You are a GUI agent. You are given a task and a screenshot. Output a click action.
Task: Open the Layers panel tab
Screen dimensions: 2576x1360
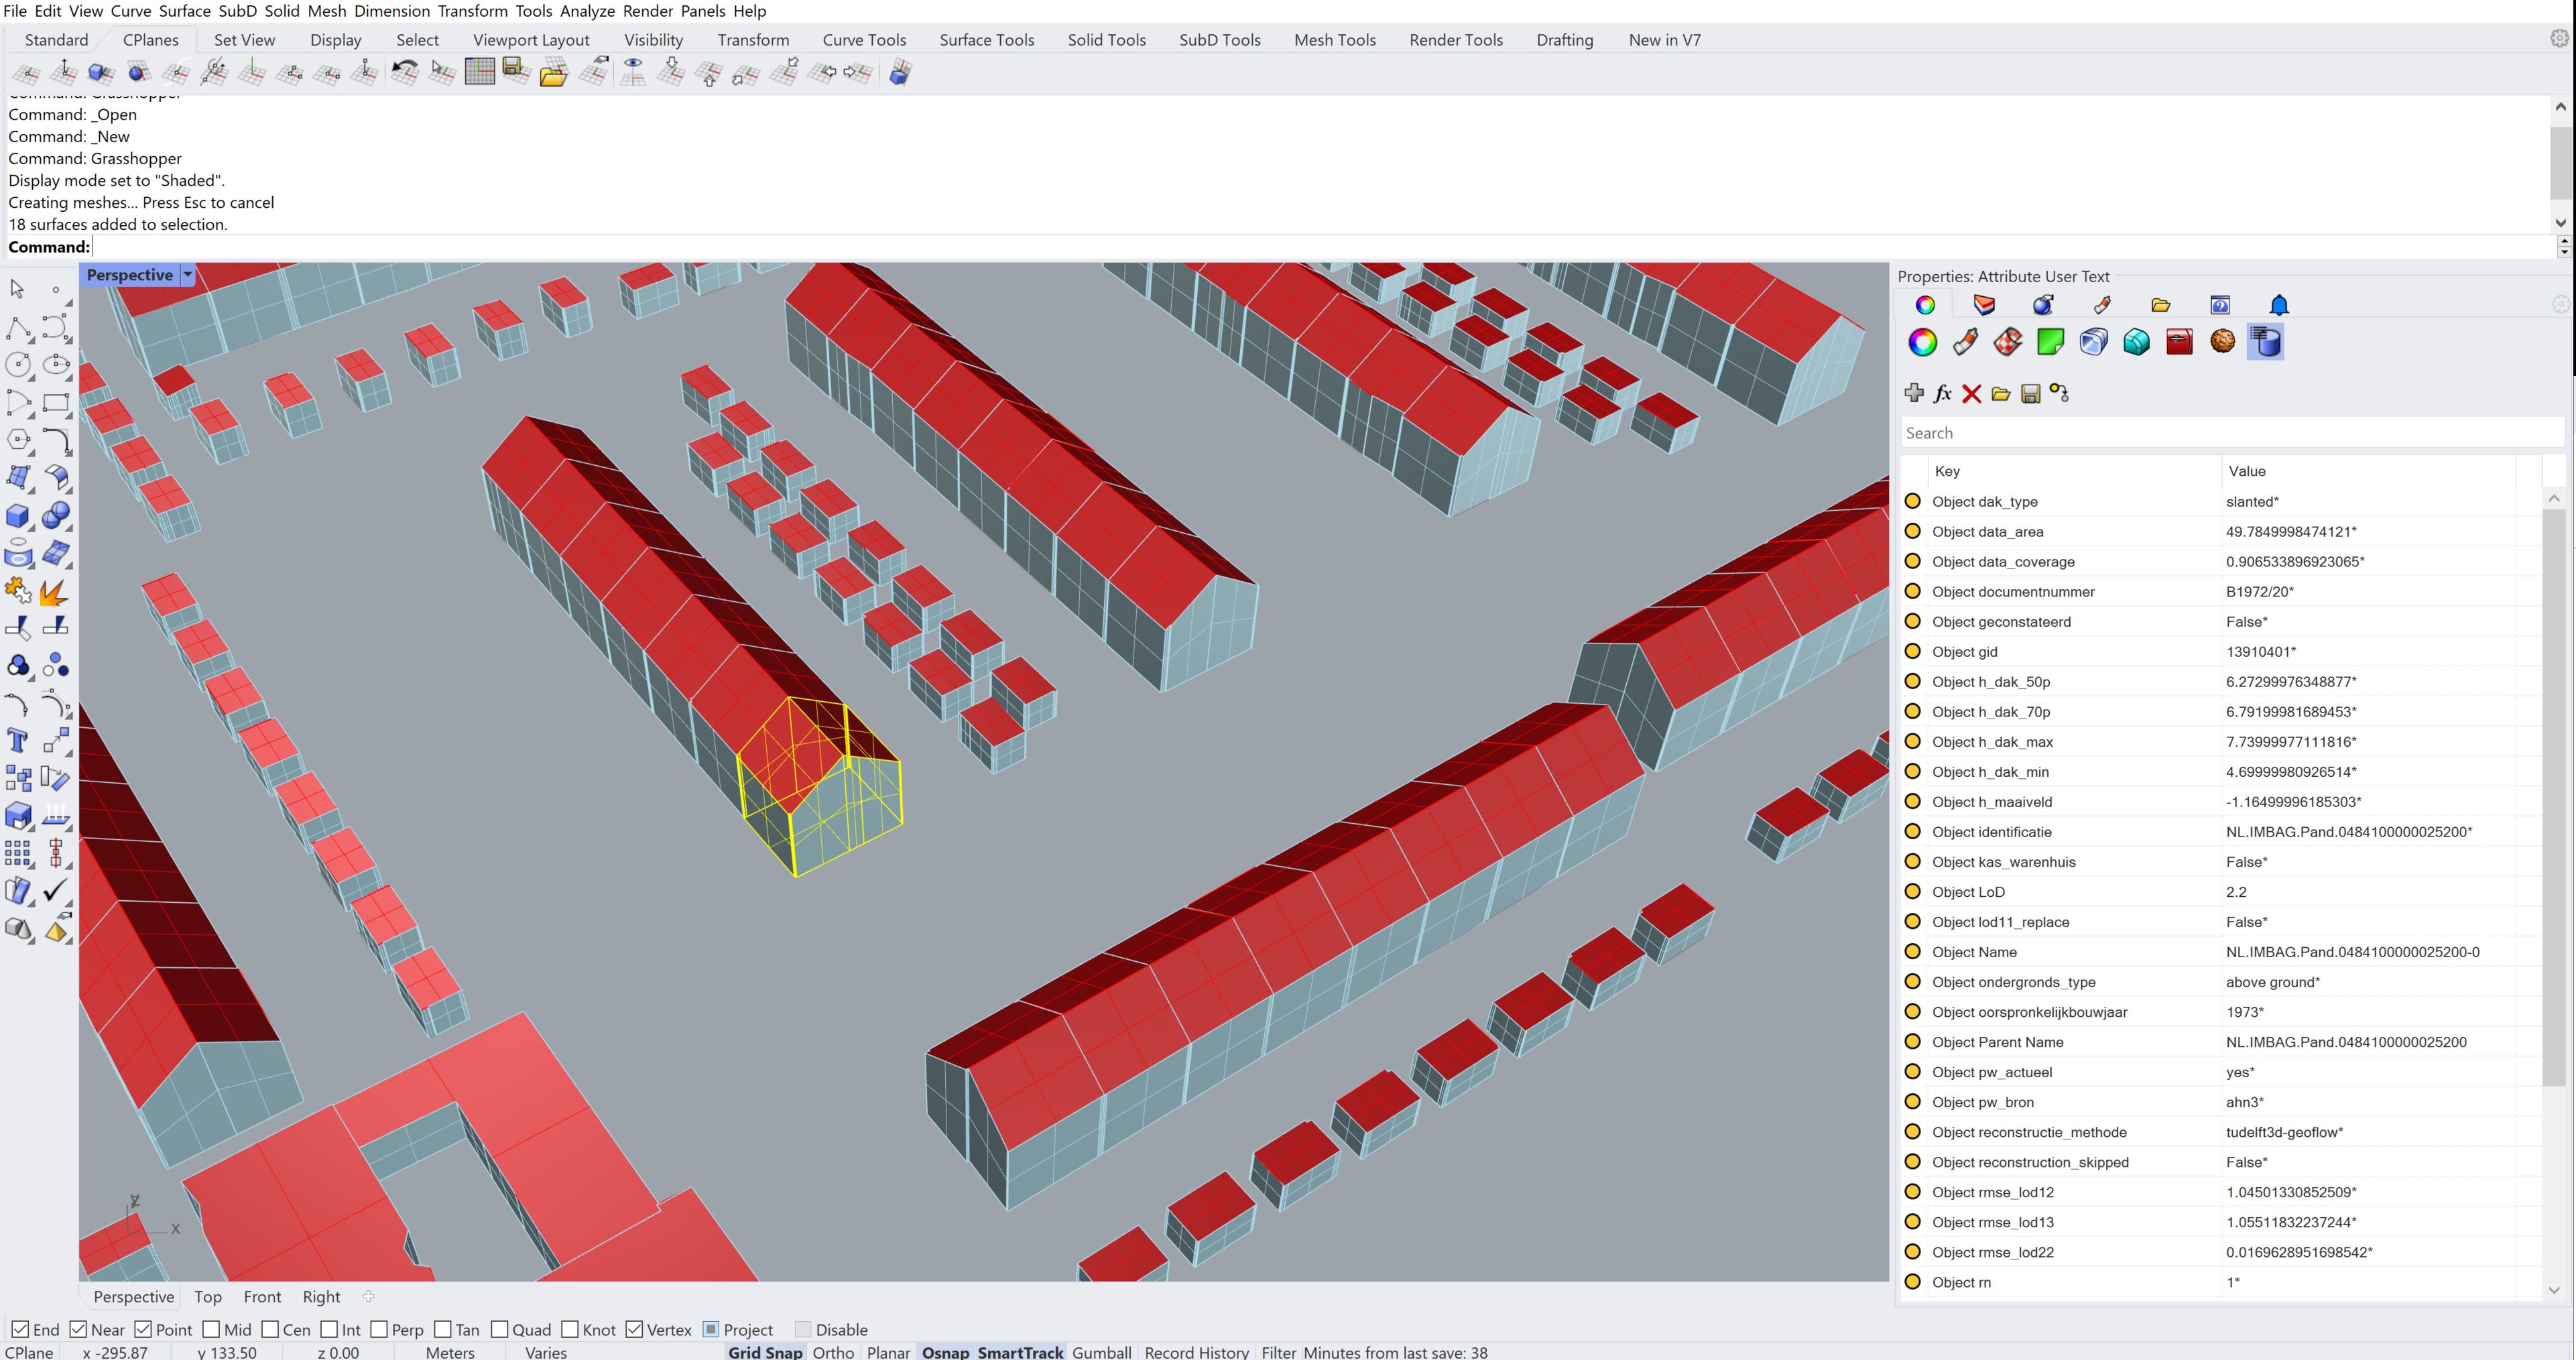pos(1984,305)
